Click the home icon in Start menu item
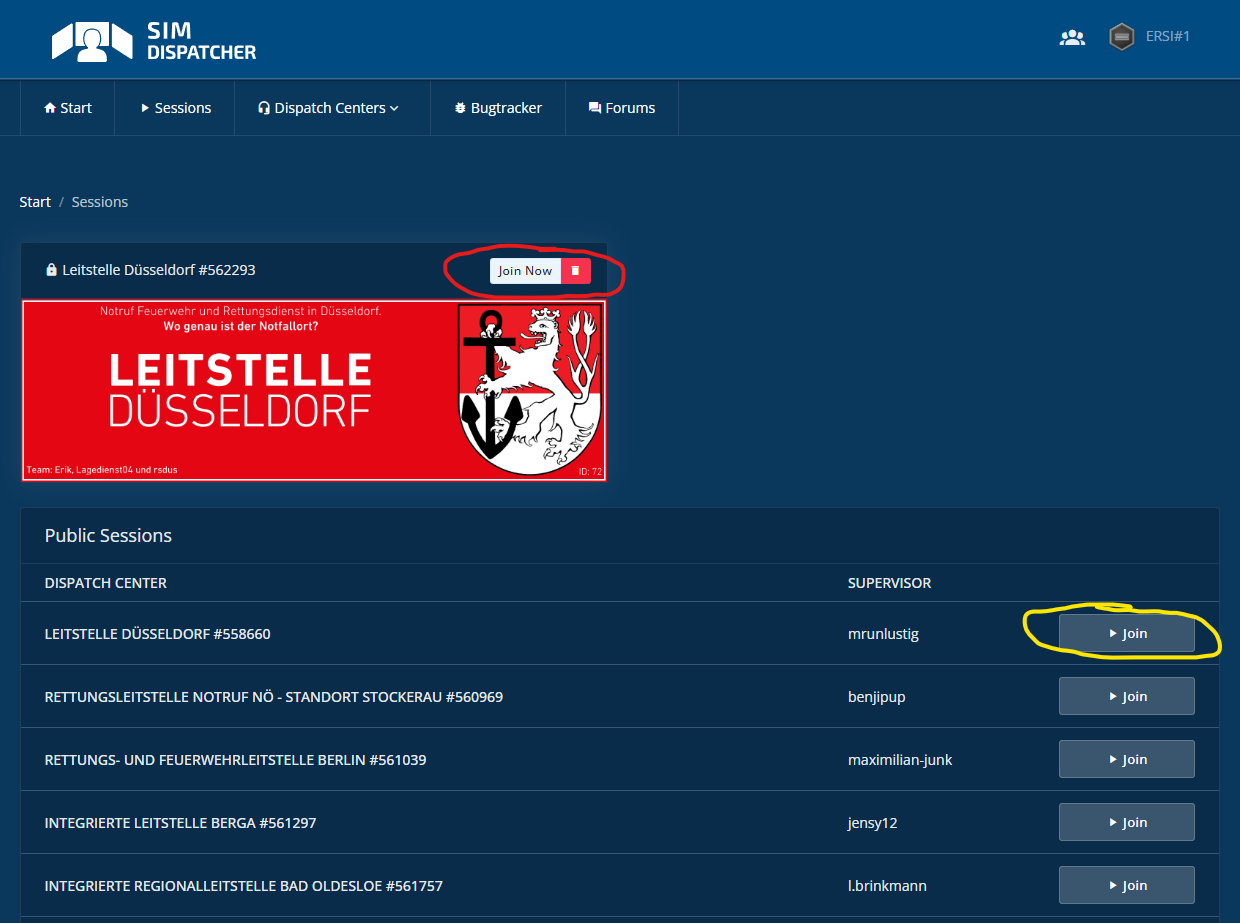Image resolution: width=1240 pixels, height=923 pixels. pos(50,108)
